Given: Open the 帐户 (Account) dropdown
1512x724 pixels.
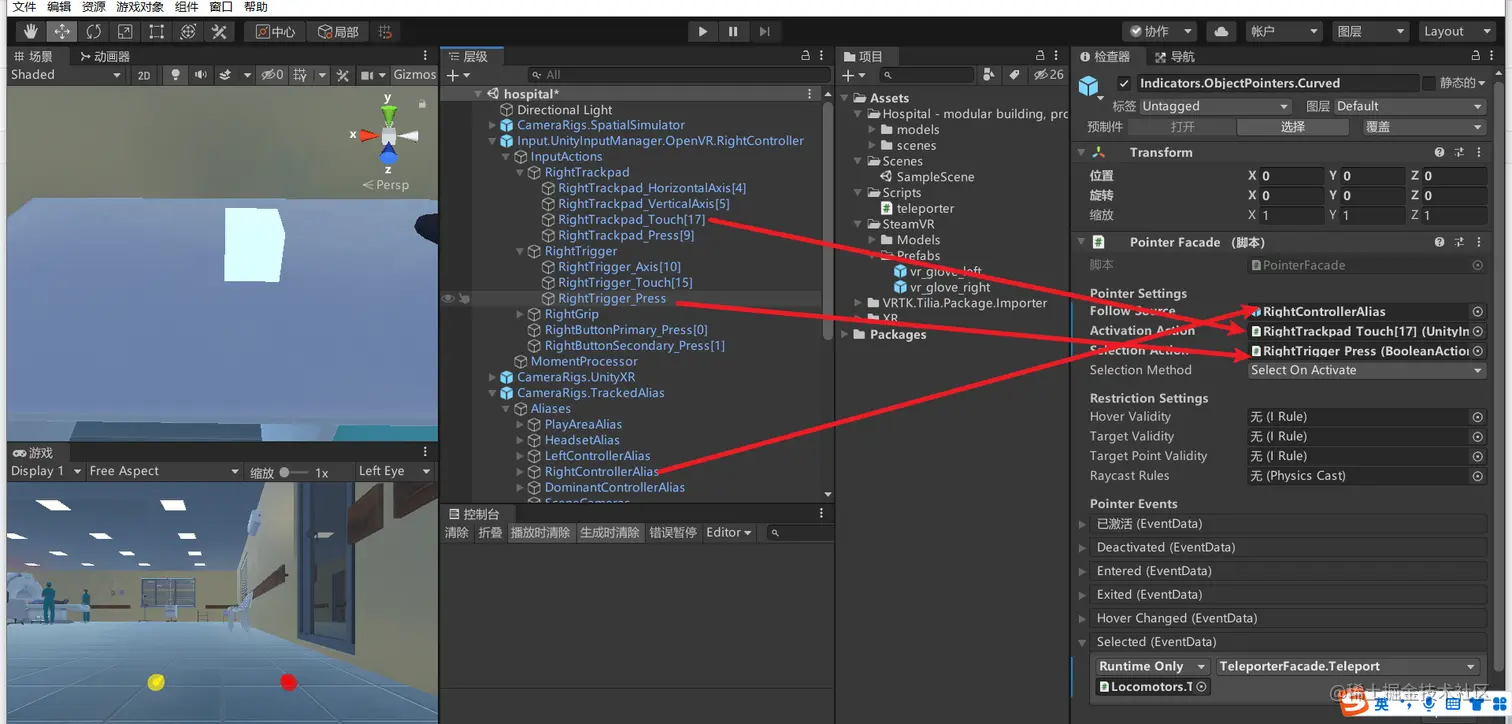Looking at the screenshot, I should (1285, 31).
